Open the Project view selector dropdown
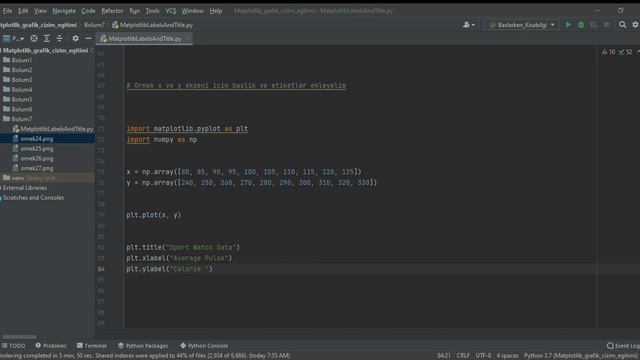Viewport: 640px width, 360px height. pyautogui.click(x=13, y=38)
